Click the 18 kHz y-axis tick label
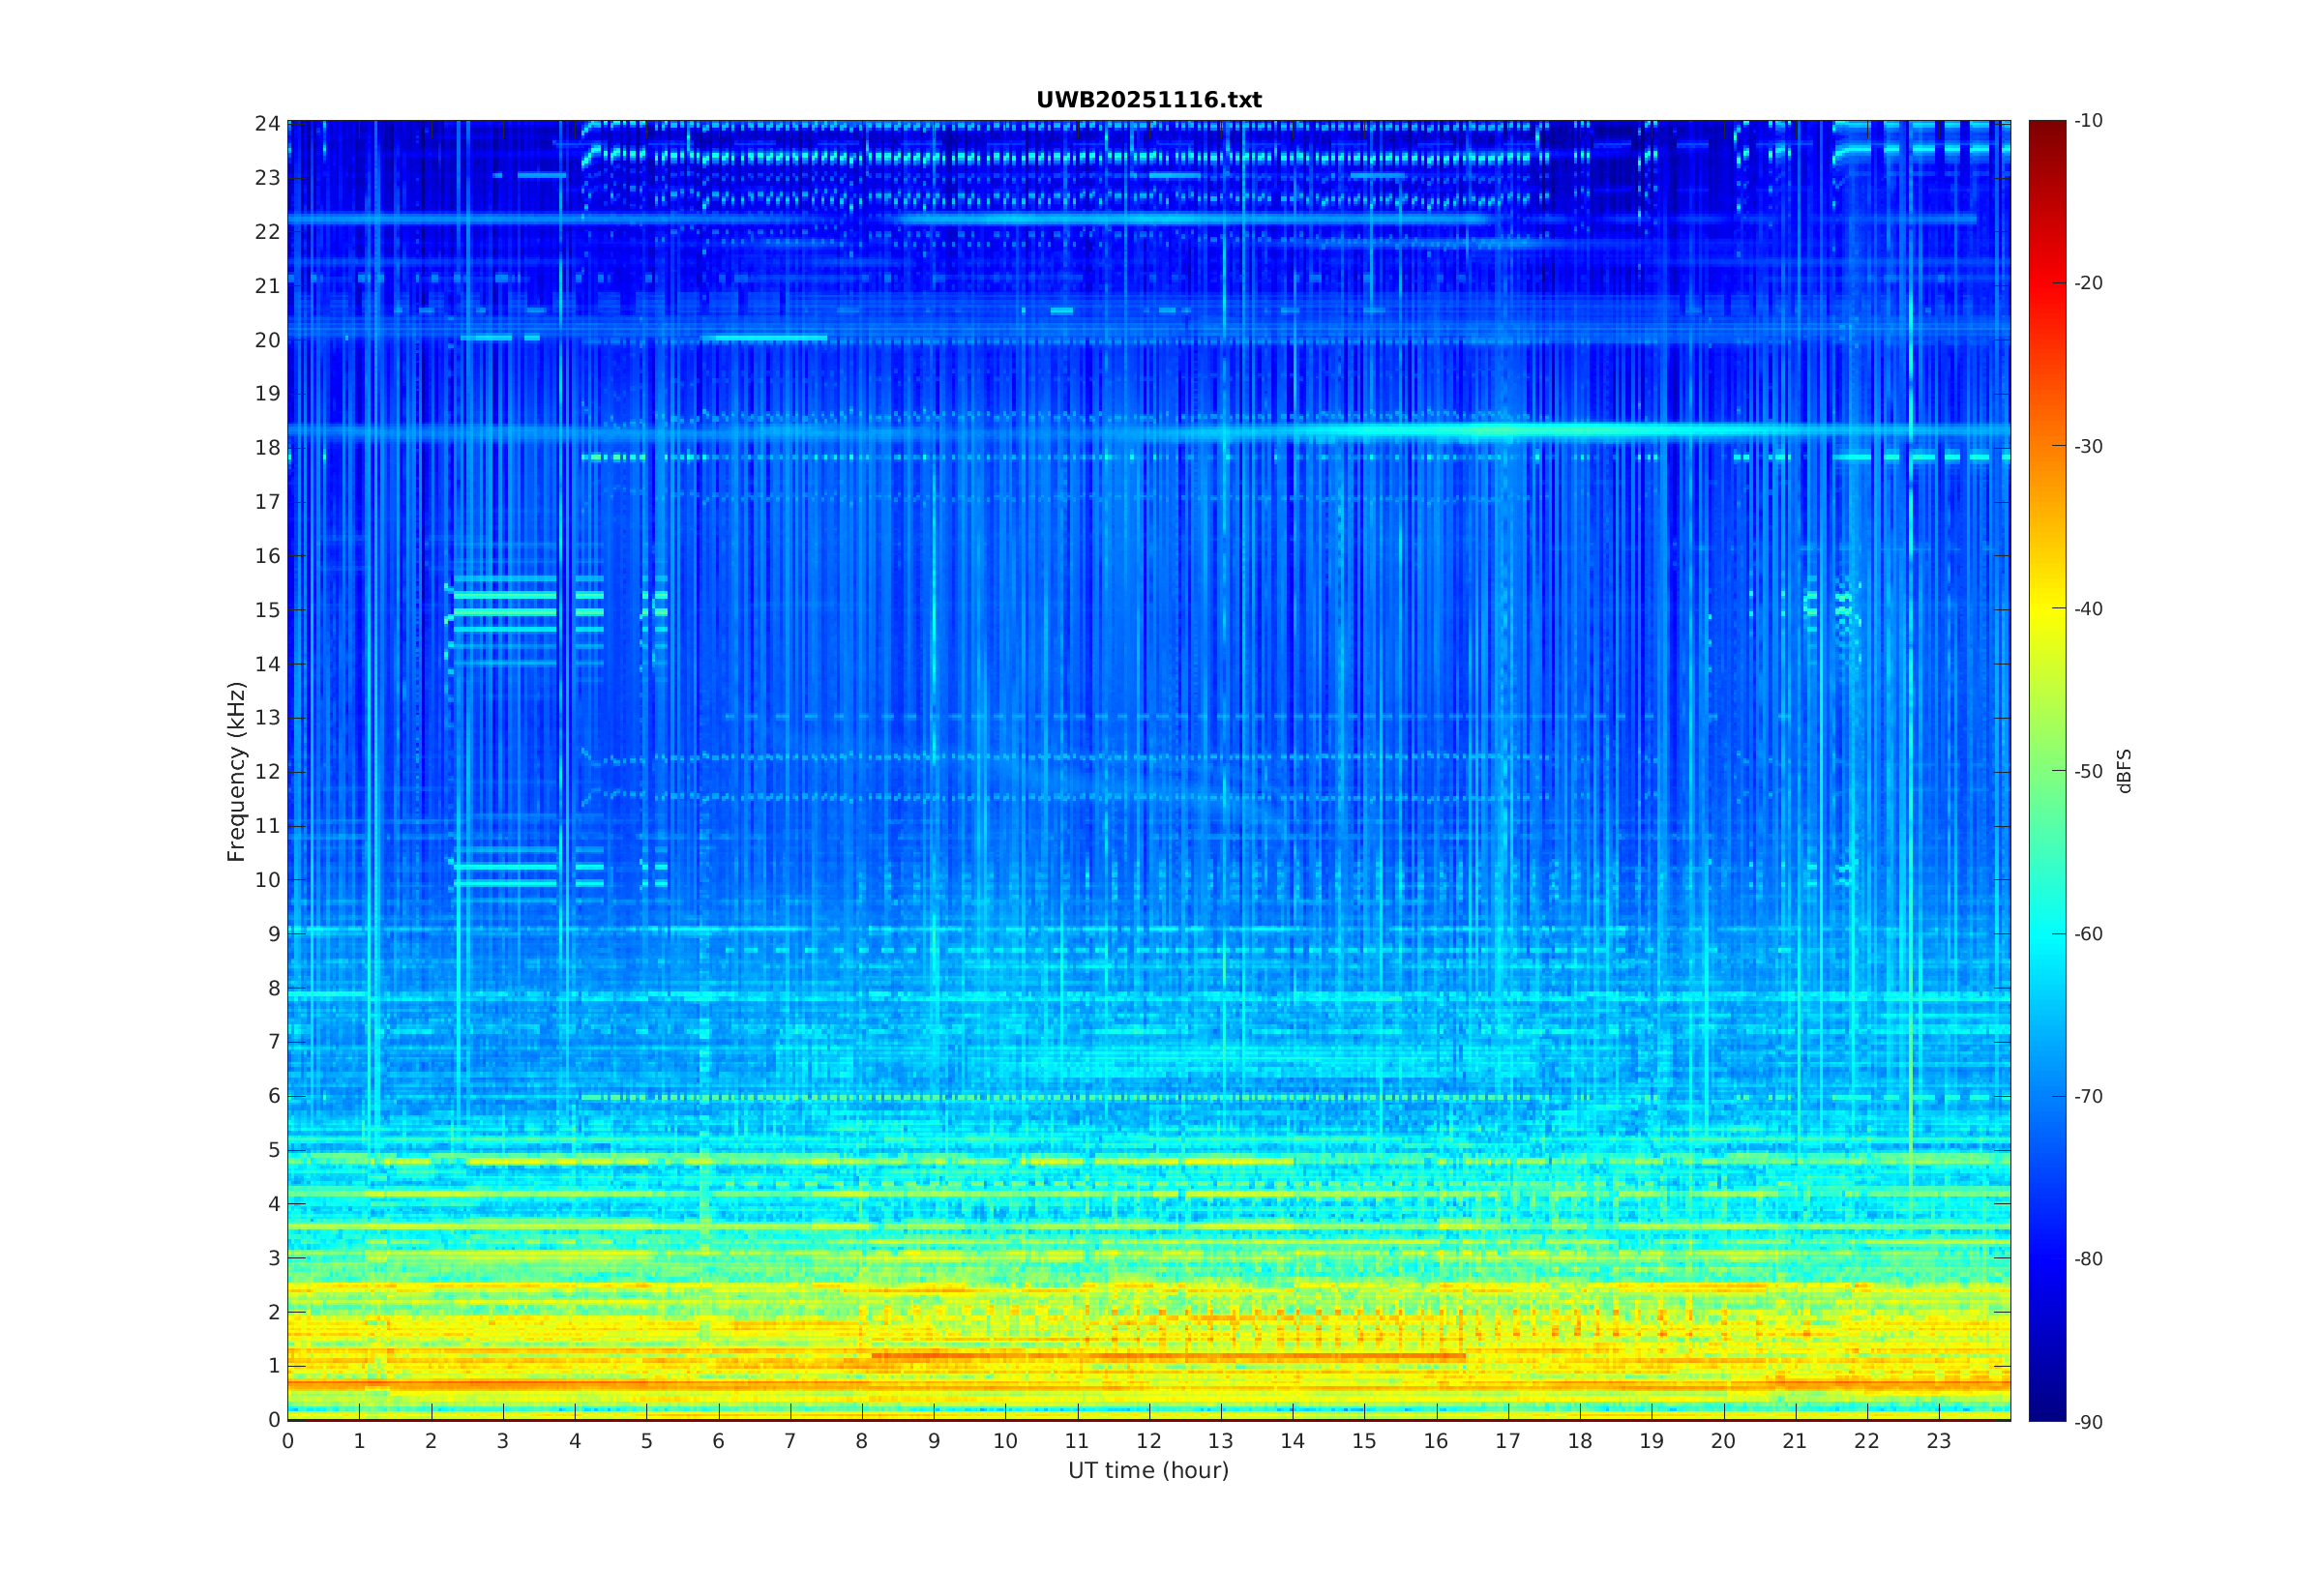2322x1596 pixels. (x=267, y=448)
